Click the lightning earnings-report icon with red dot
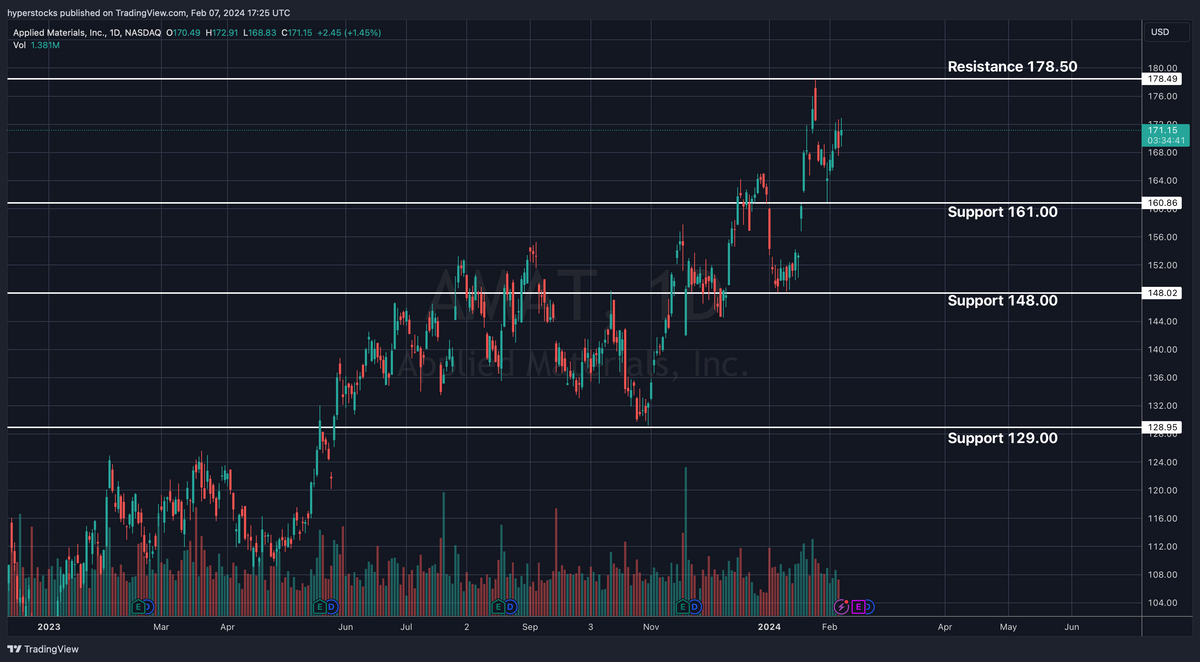1200x662 pixels. pyautogui.click(x=841, y=606)
